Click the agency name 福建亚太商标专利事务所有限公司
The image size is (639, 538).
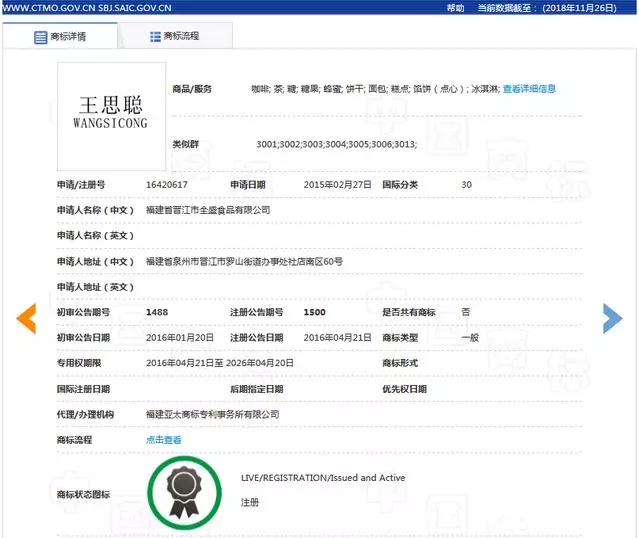tap(212, 414)
